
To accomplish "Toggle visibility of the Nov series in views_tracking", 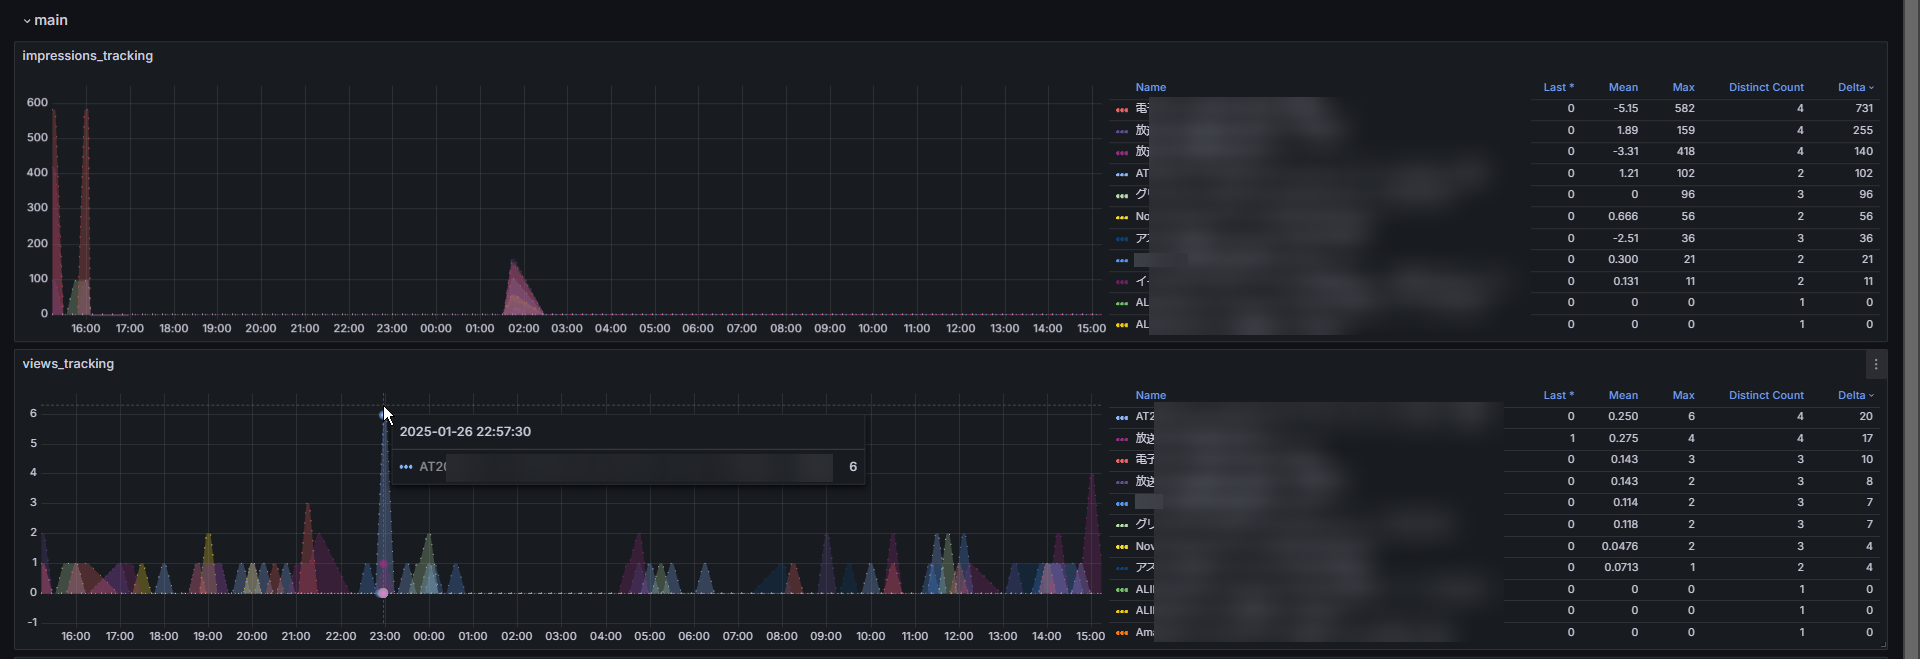I will pyautogui.click(x=1145, y=547).
